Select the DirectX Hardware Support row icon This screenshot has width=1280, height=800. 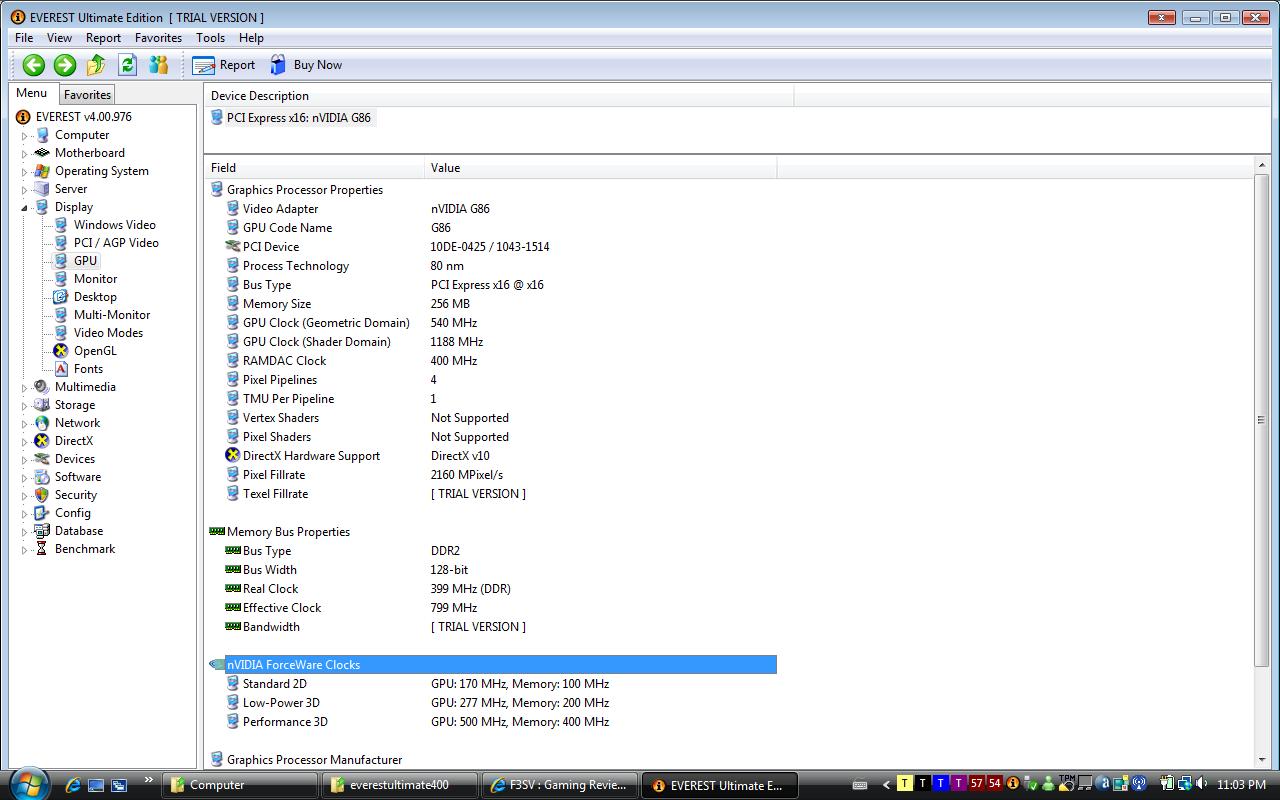pos(233,456)
